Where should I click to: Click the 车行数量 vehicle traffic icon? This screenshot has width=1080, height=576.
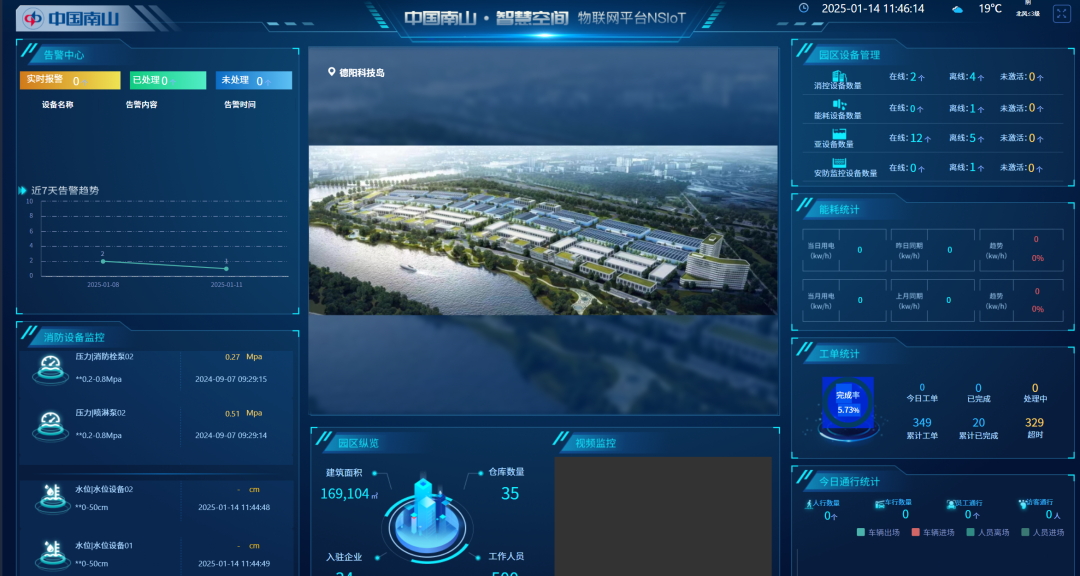[x=880, y=503]
